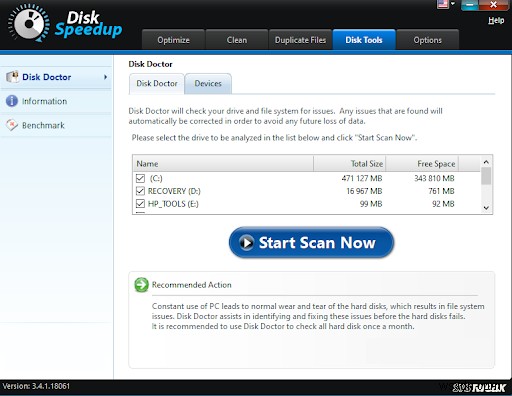The width and height of the screenshot is (512, 396).
Task: Click the RECOVERY (D:) drive name
Action: 174,191
